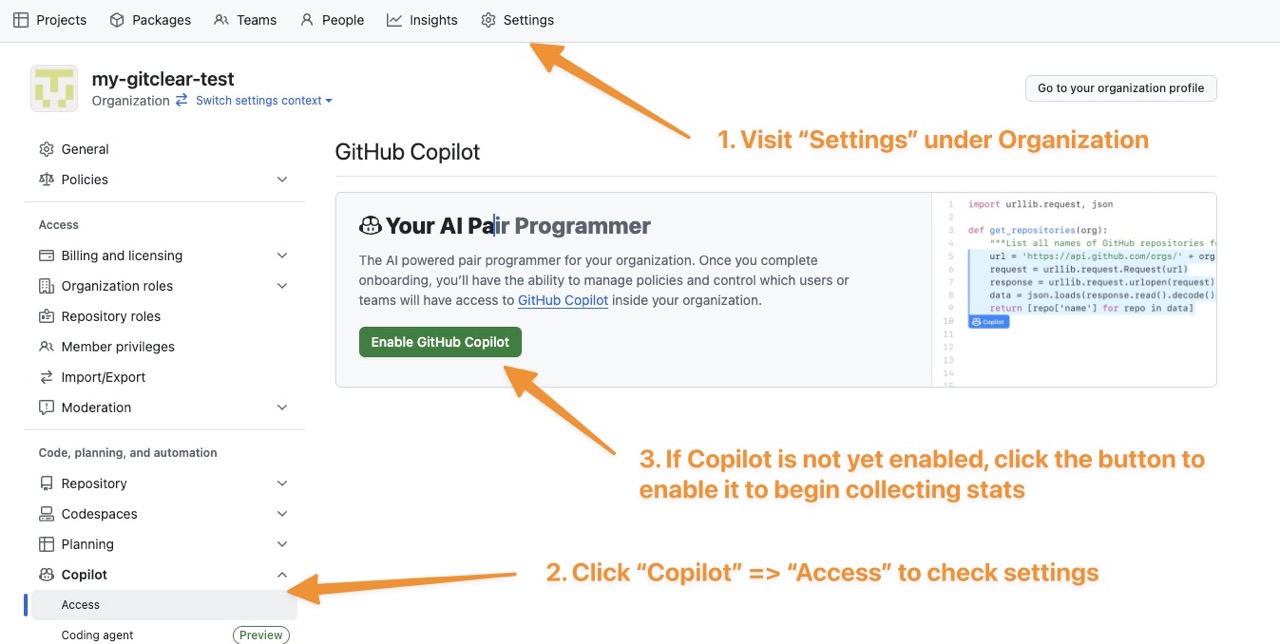Viewport: 1280px width, 644px height.
Task: Open the People tab
Action: tap(332, 20)
